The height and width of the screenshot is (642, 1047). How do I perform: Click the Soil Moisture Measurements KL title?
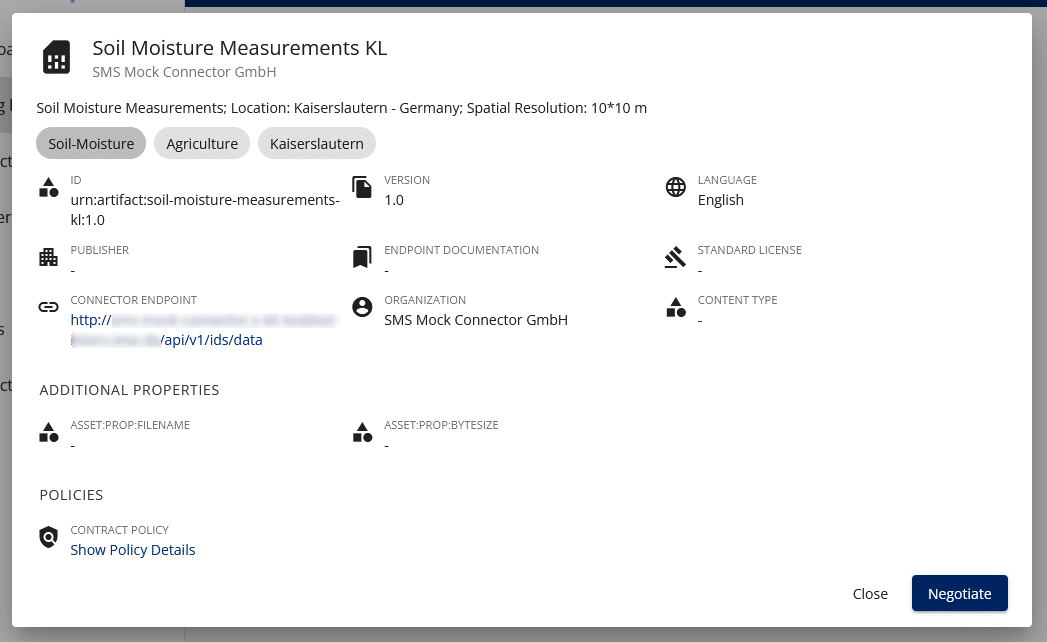(240, 48)
